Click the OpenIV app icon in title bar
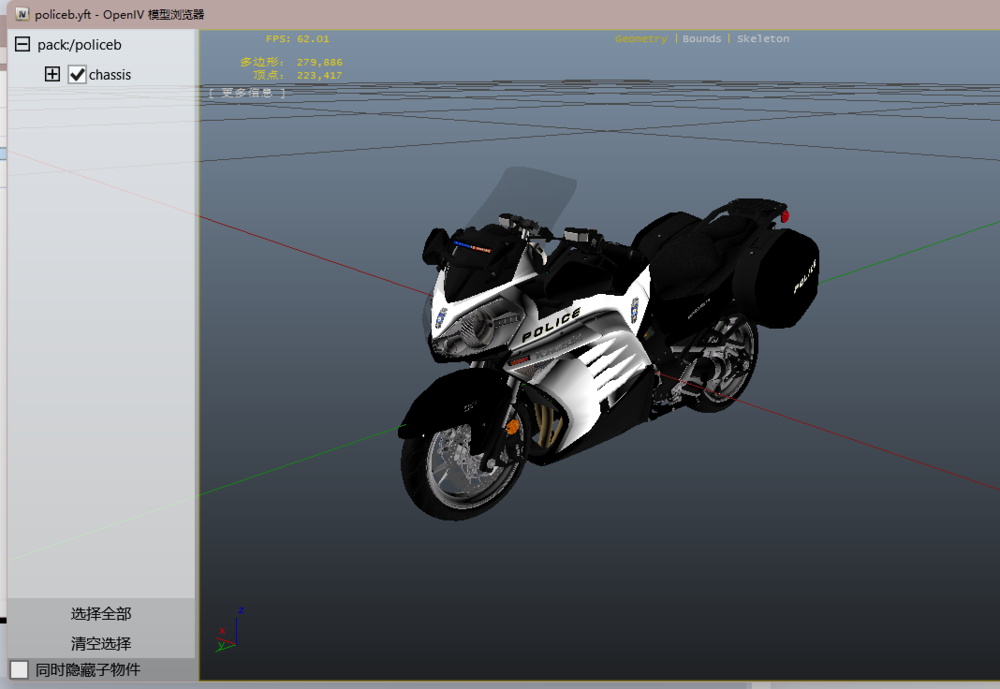1000x689 pixels. [x=22, y=14]
